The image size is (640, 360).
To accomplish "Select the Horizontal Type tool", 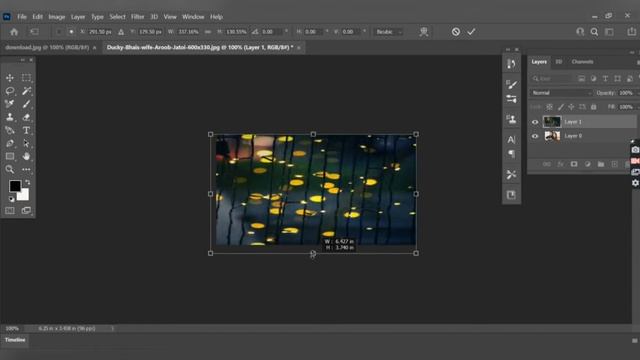I will (26, 130).
